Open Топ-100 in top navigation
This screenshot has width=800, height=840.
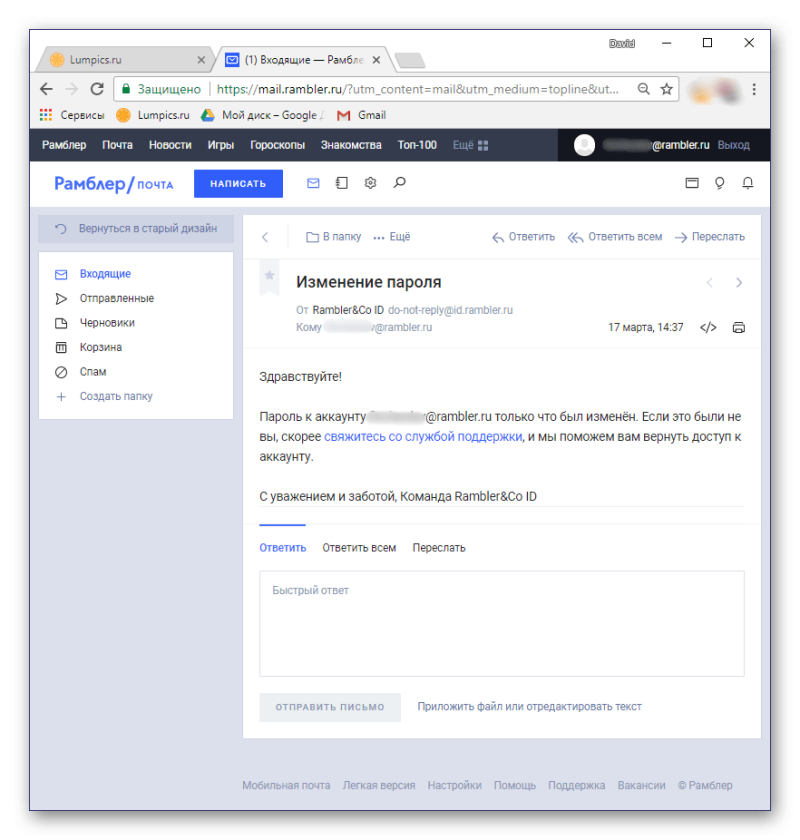click(417, 145)
